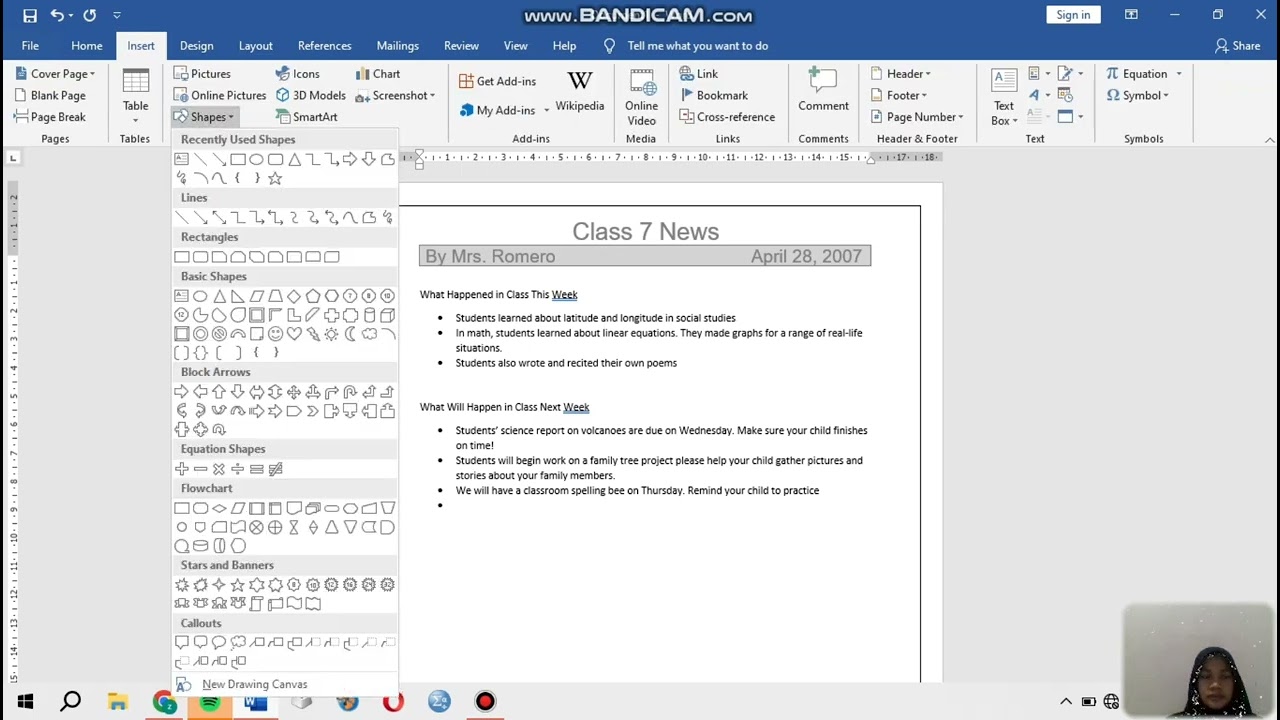1280x720 pixels.
Task: Choose the not-equal equation shape
Action: click(276, 469)
